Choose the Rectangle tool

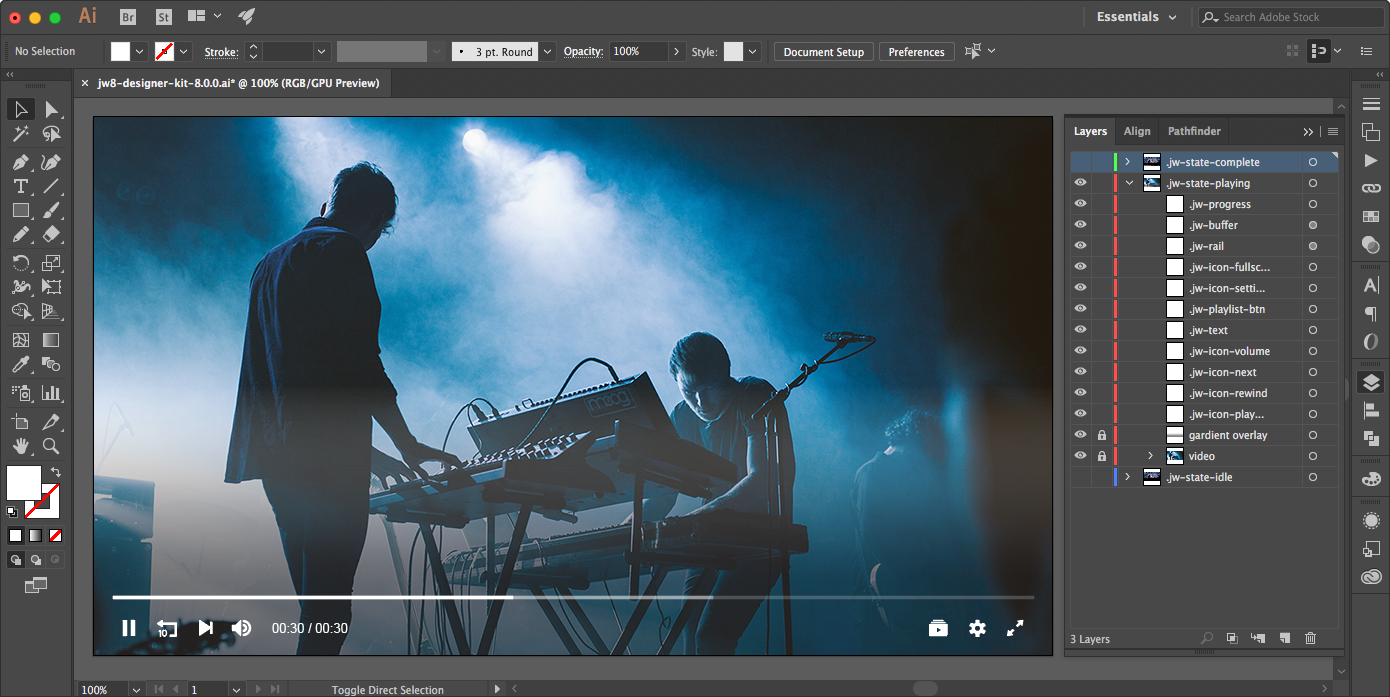click(x=20, y=211)
